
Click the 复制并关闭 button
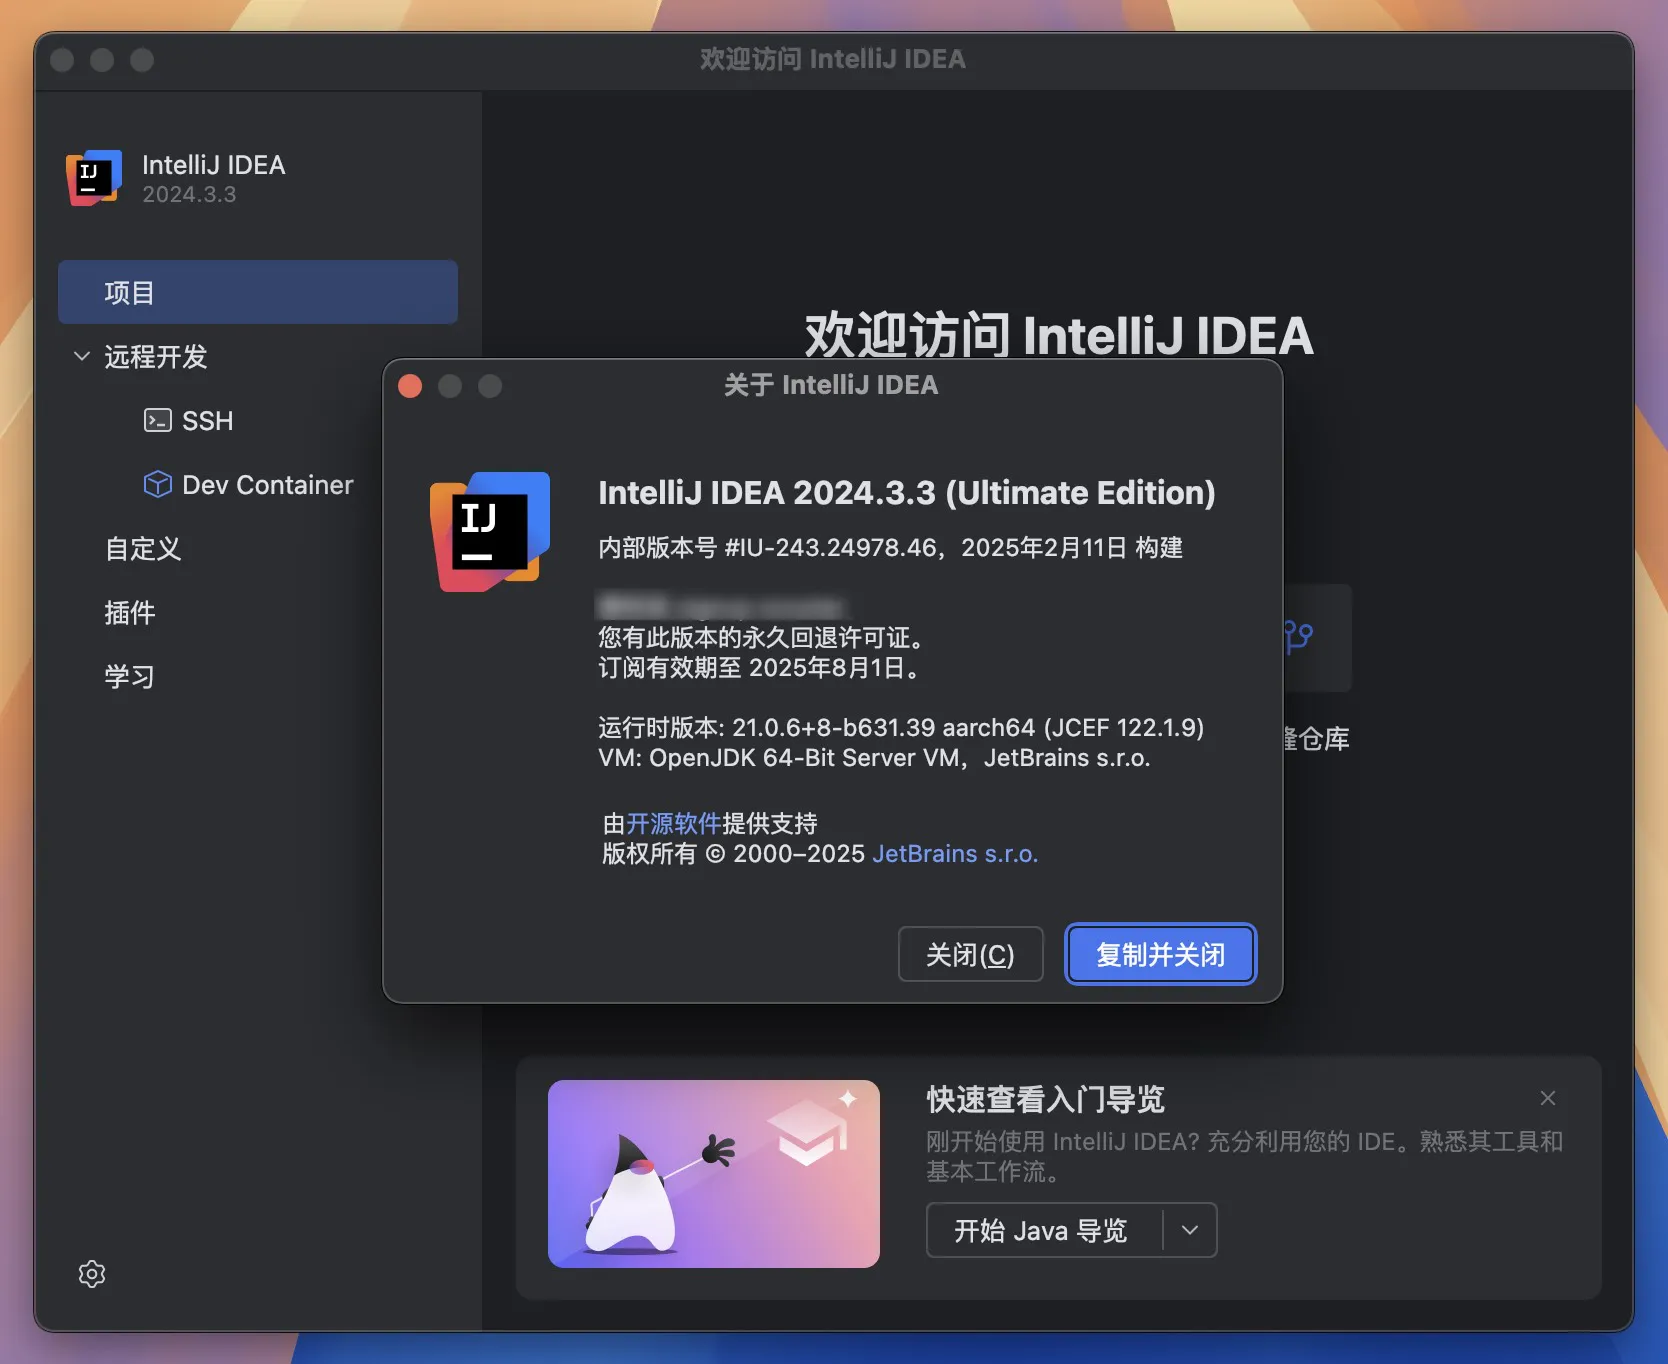point(1160,954)
